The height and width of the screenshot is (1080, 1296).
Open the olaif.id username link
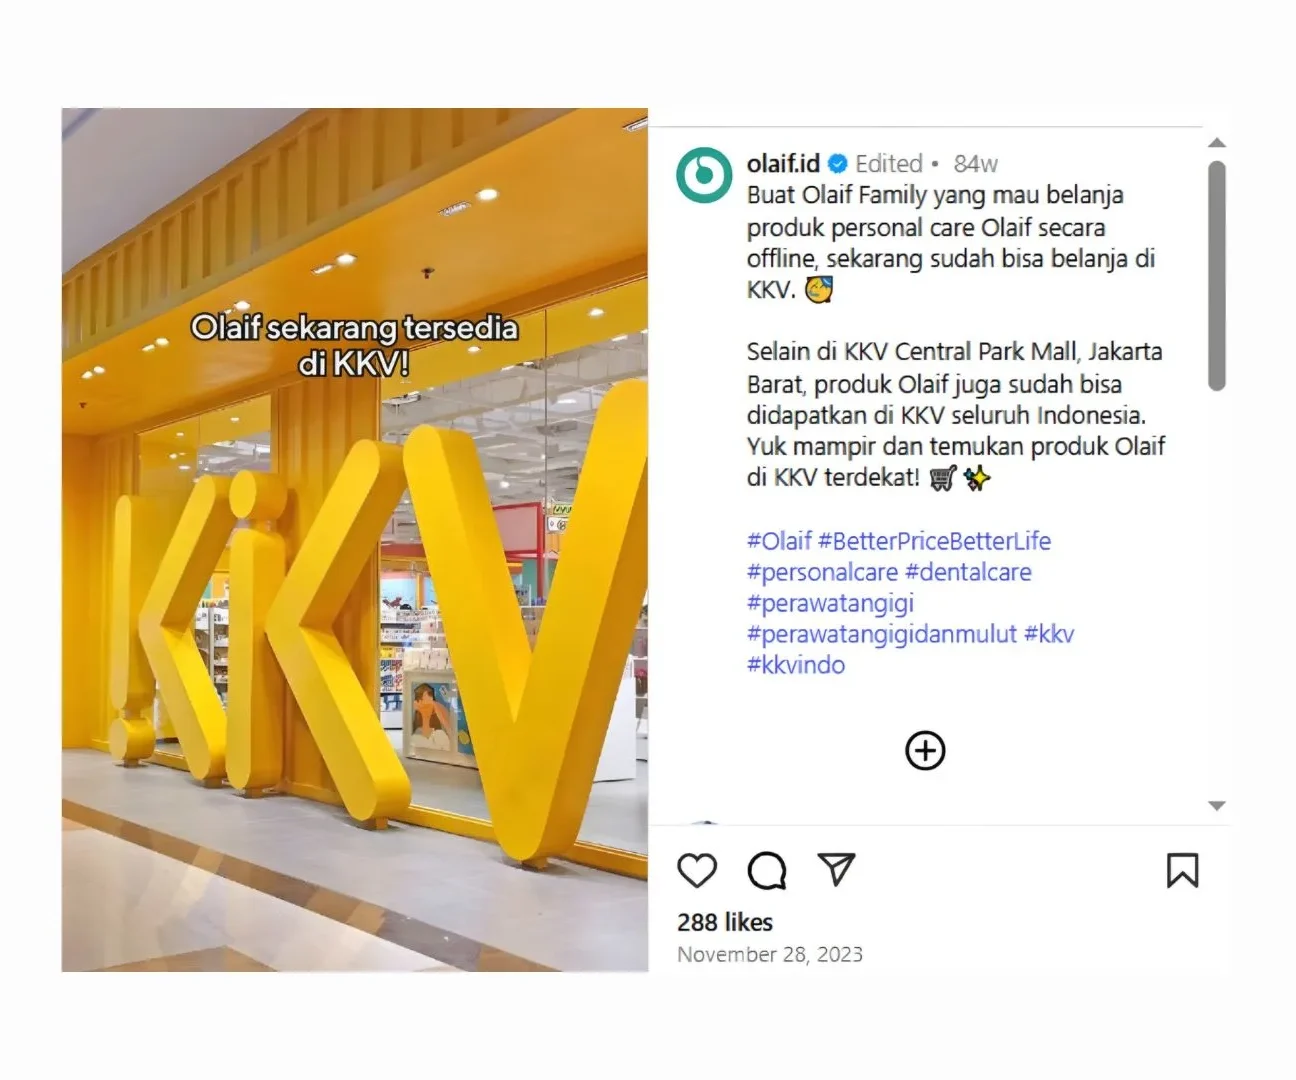(x=783, y=163)
